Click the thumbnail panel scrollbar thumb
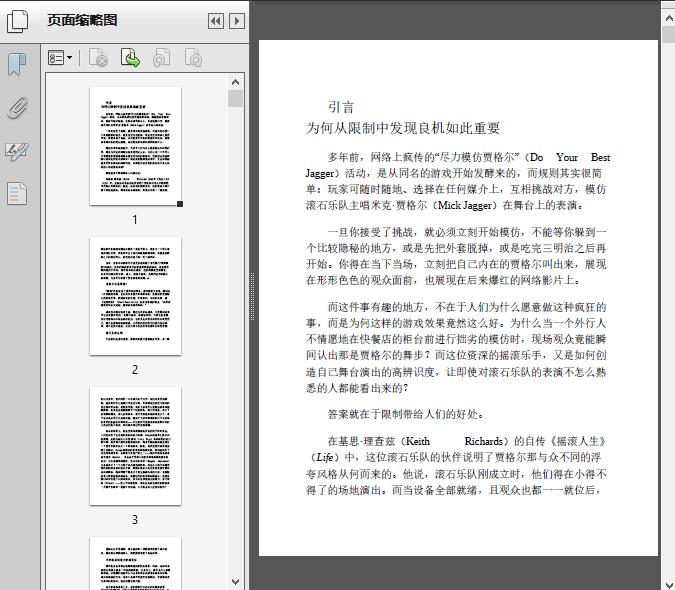Screen dimensions: 675x590 (235, 98)
